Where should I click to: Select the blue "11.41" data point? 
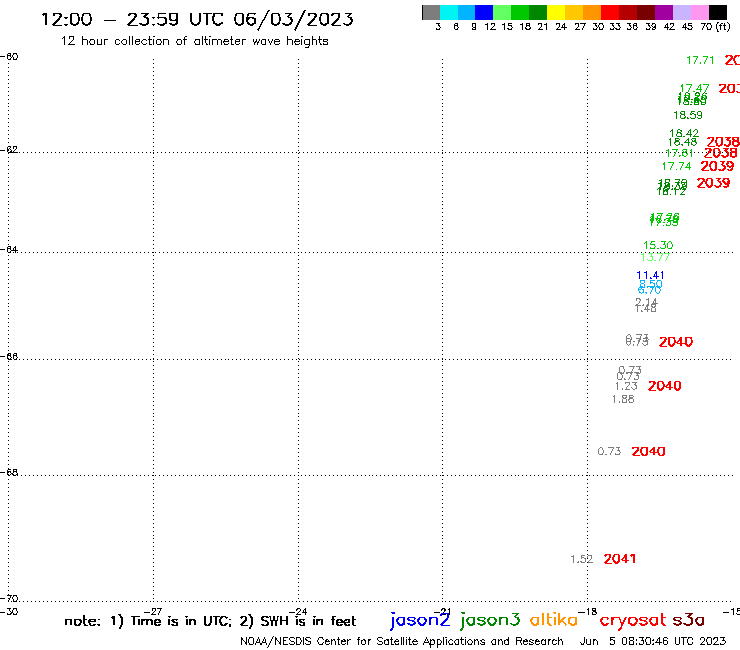pyautogui.click(x=650, y=275)
